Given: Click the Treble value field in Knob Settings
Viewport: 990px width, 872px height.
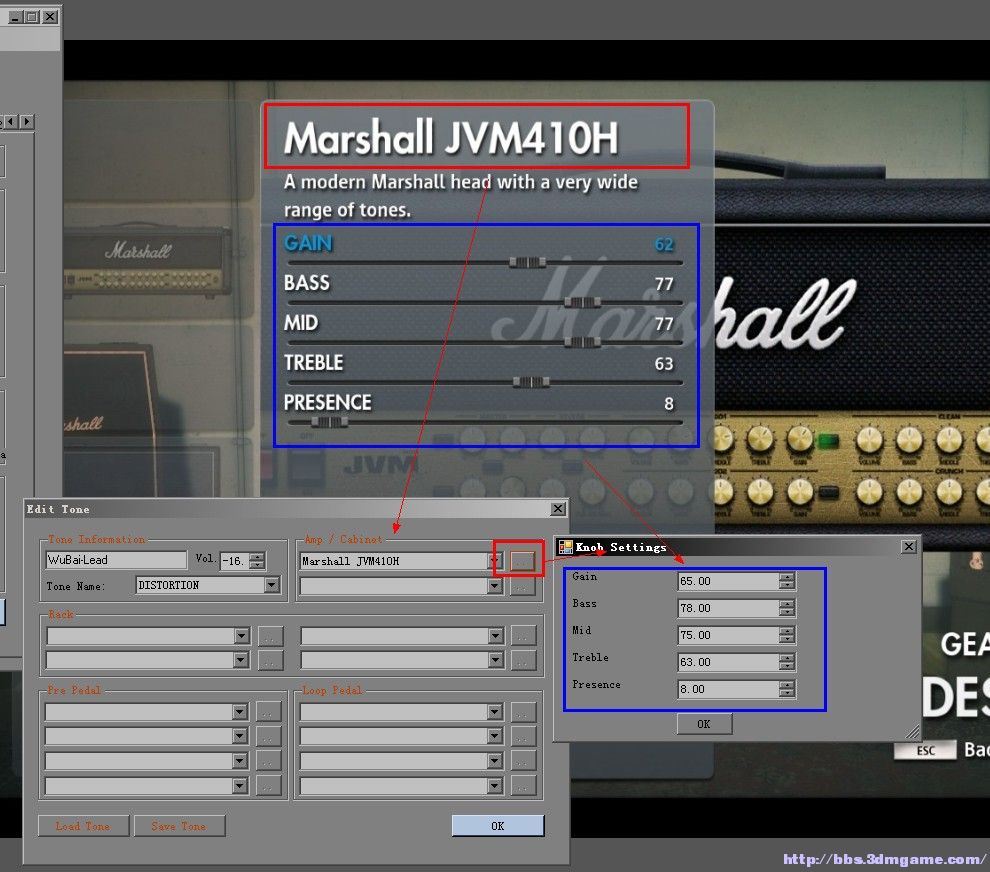Looking at the screenshot, I should coord(728,662).
